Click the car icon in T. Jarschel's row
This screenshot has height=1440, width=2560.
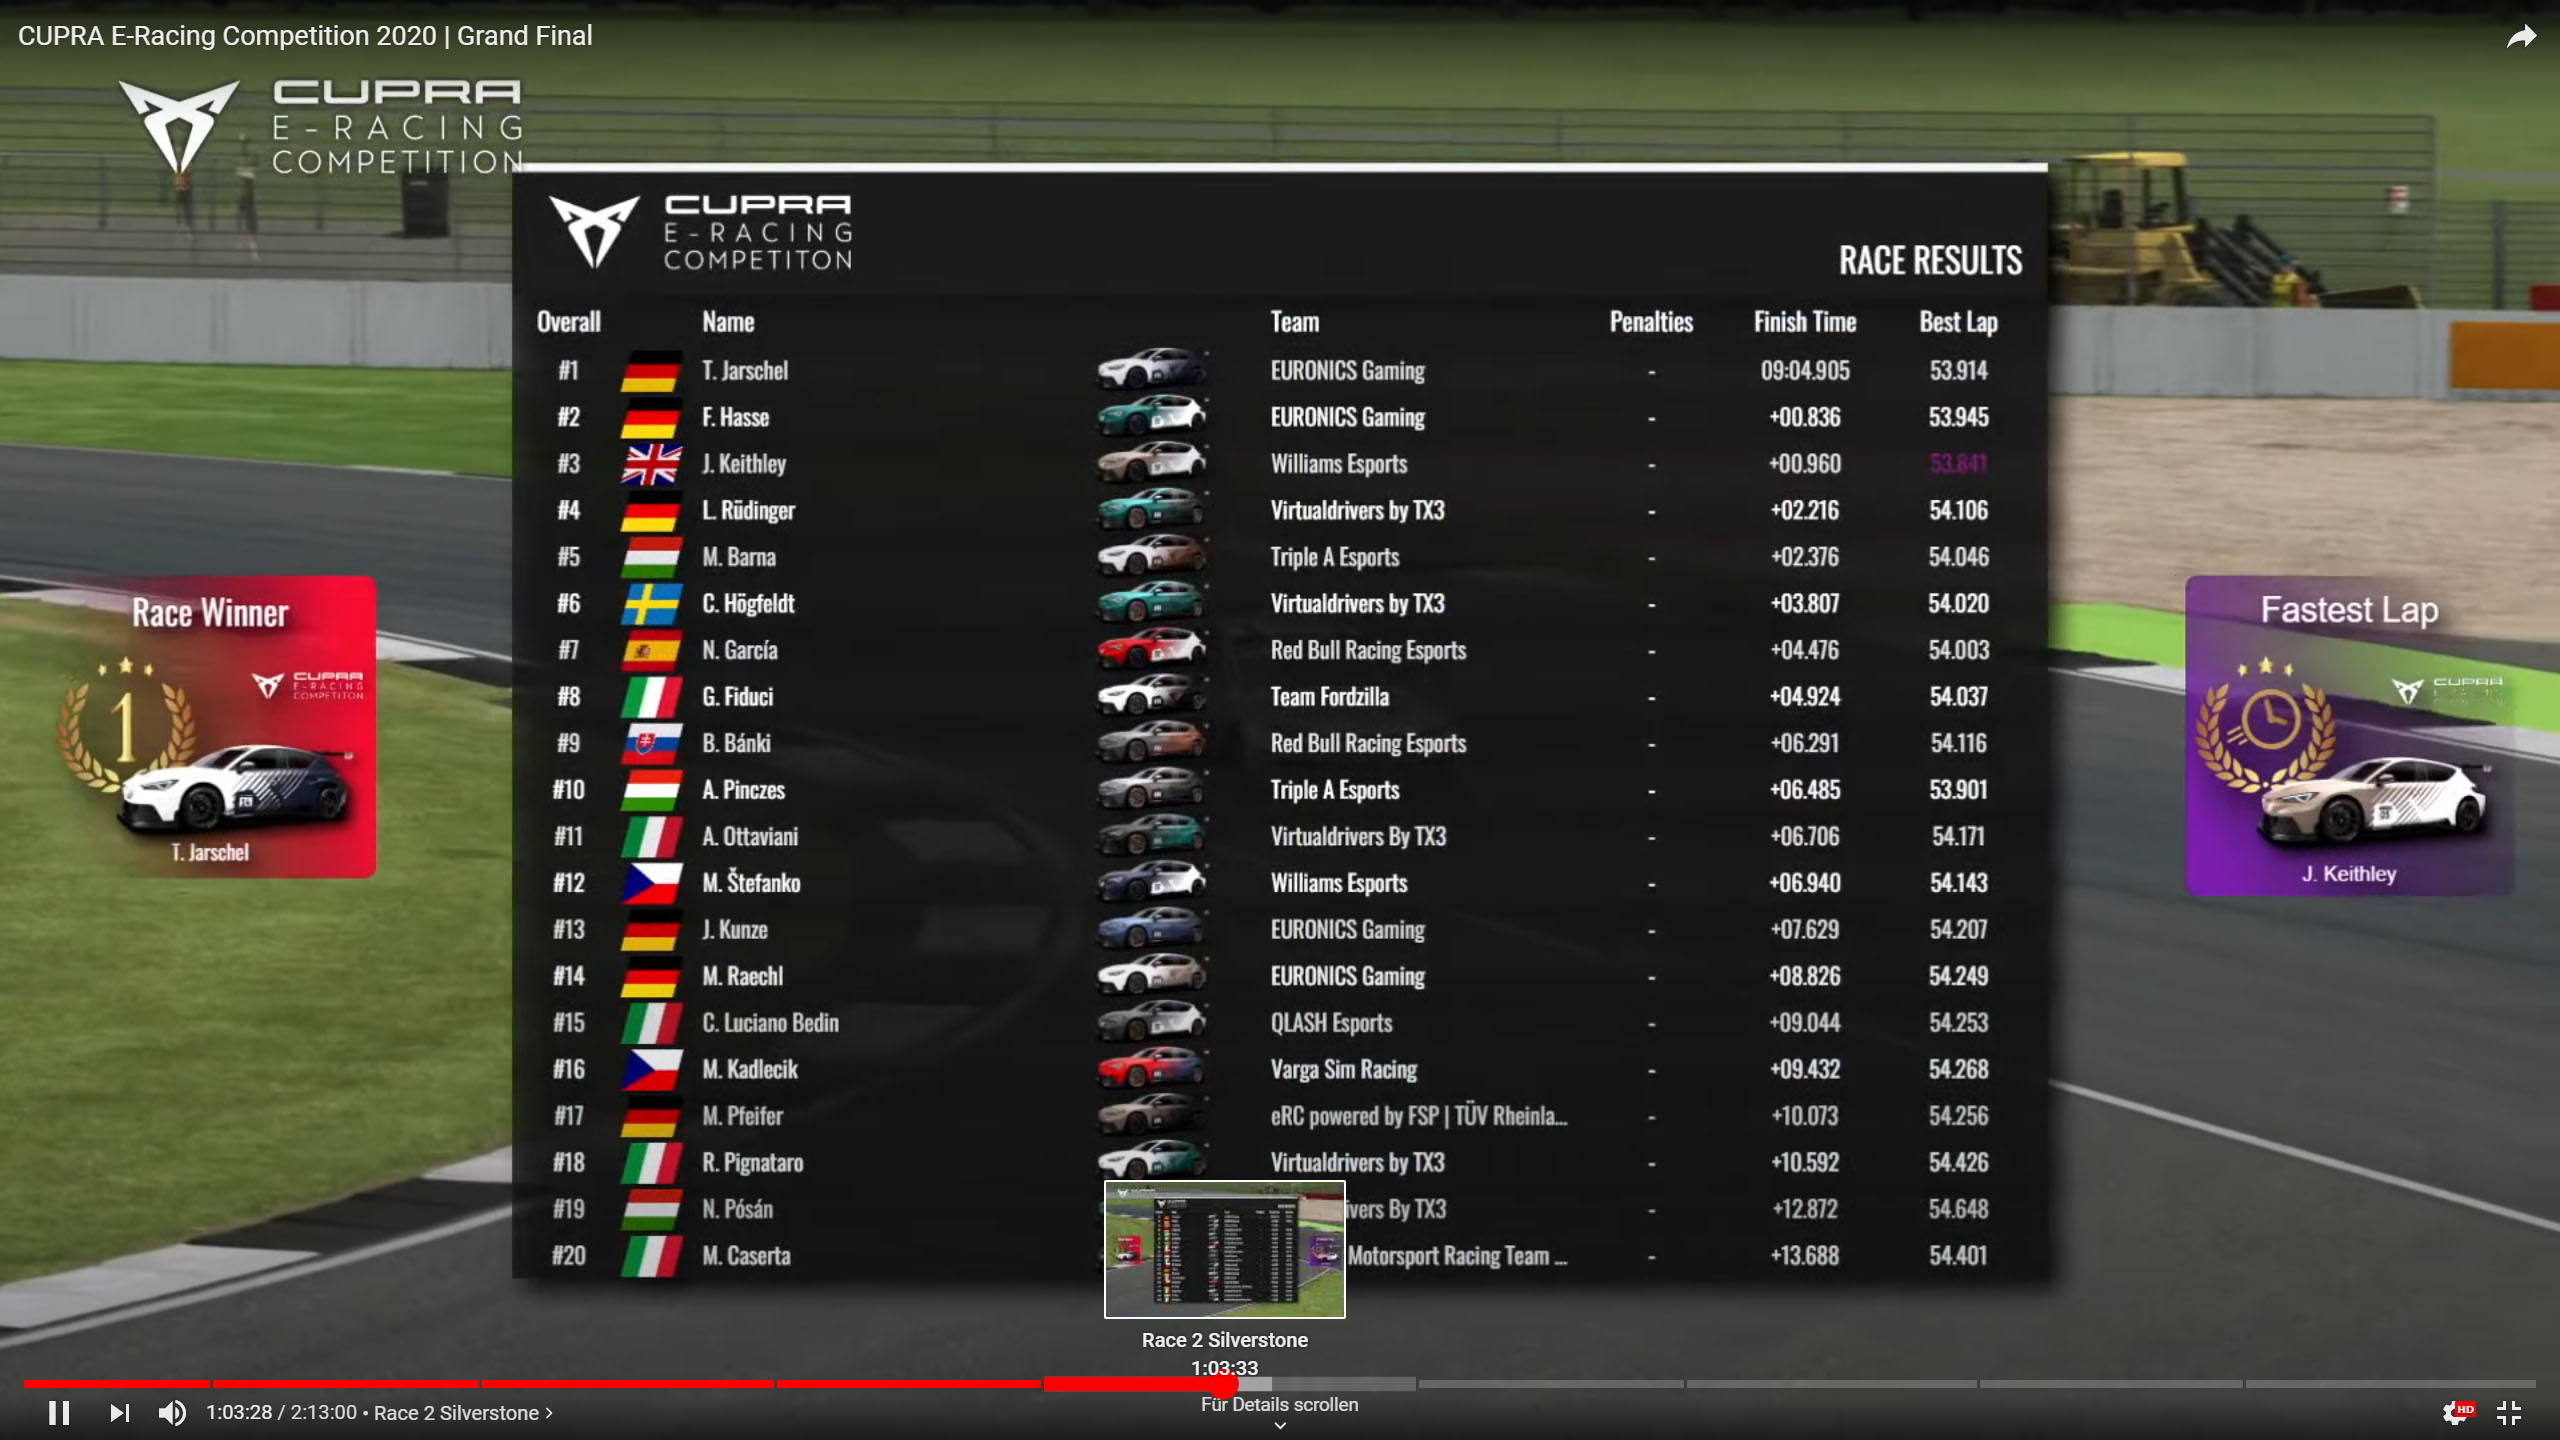1151,369
